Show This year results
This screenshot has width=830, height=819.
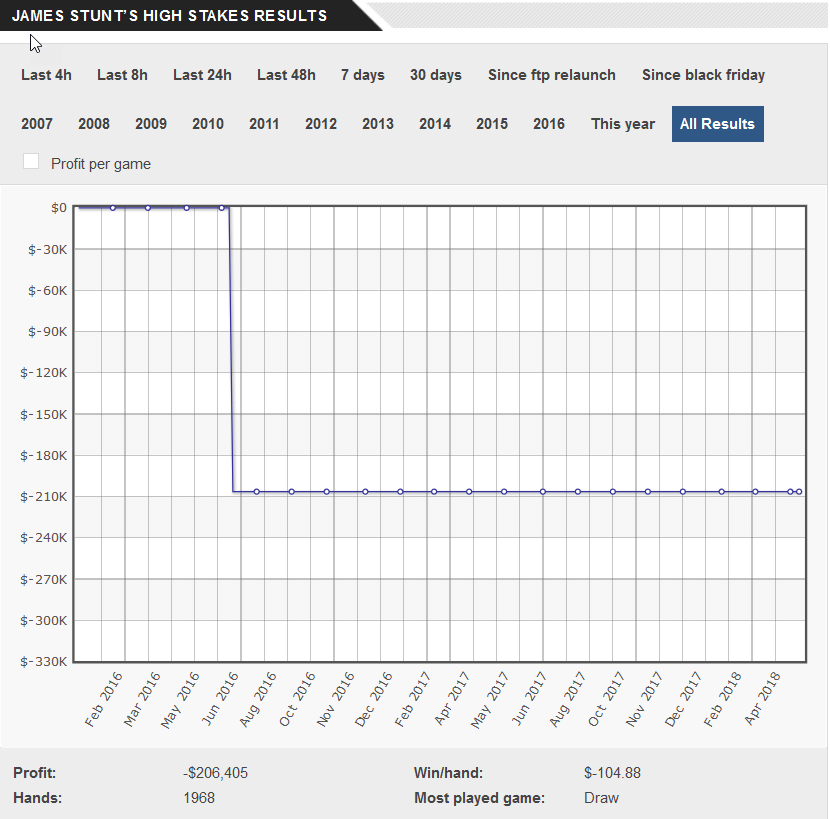coord(623,124)
